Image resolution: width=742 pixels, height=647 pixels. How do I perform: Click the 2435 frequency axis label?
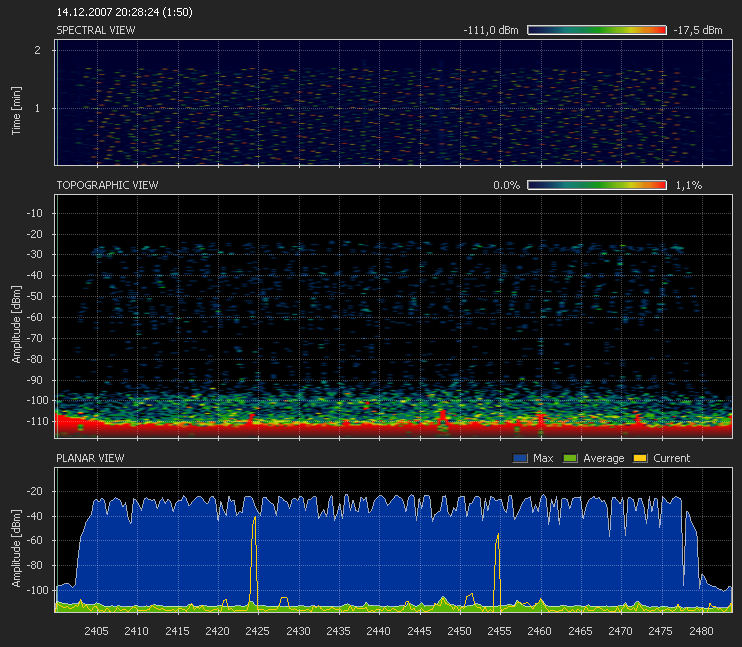pyautogui.click(x=339, y=631)
